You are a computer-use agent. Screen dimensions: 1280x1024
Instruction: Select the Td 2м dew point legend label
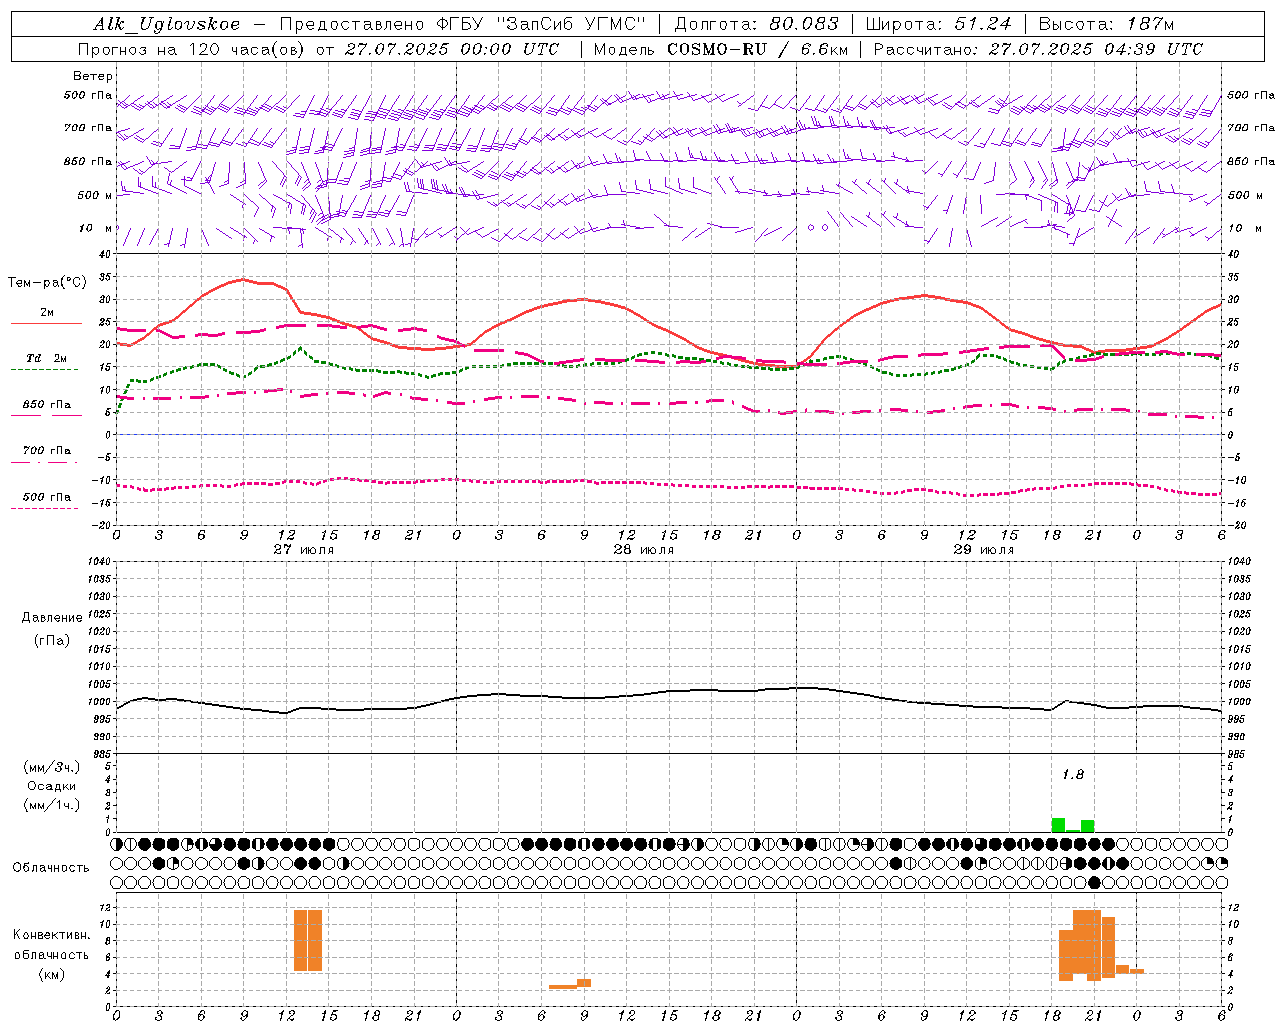pos(47,358)
